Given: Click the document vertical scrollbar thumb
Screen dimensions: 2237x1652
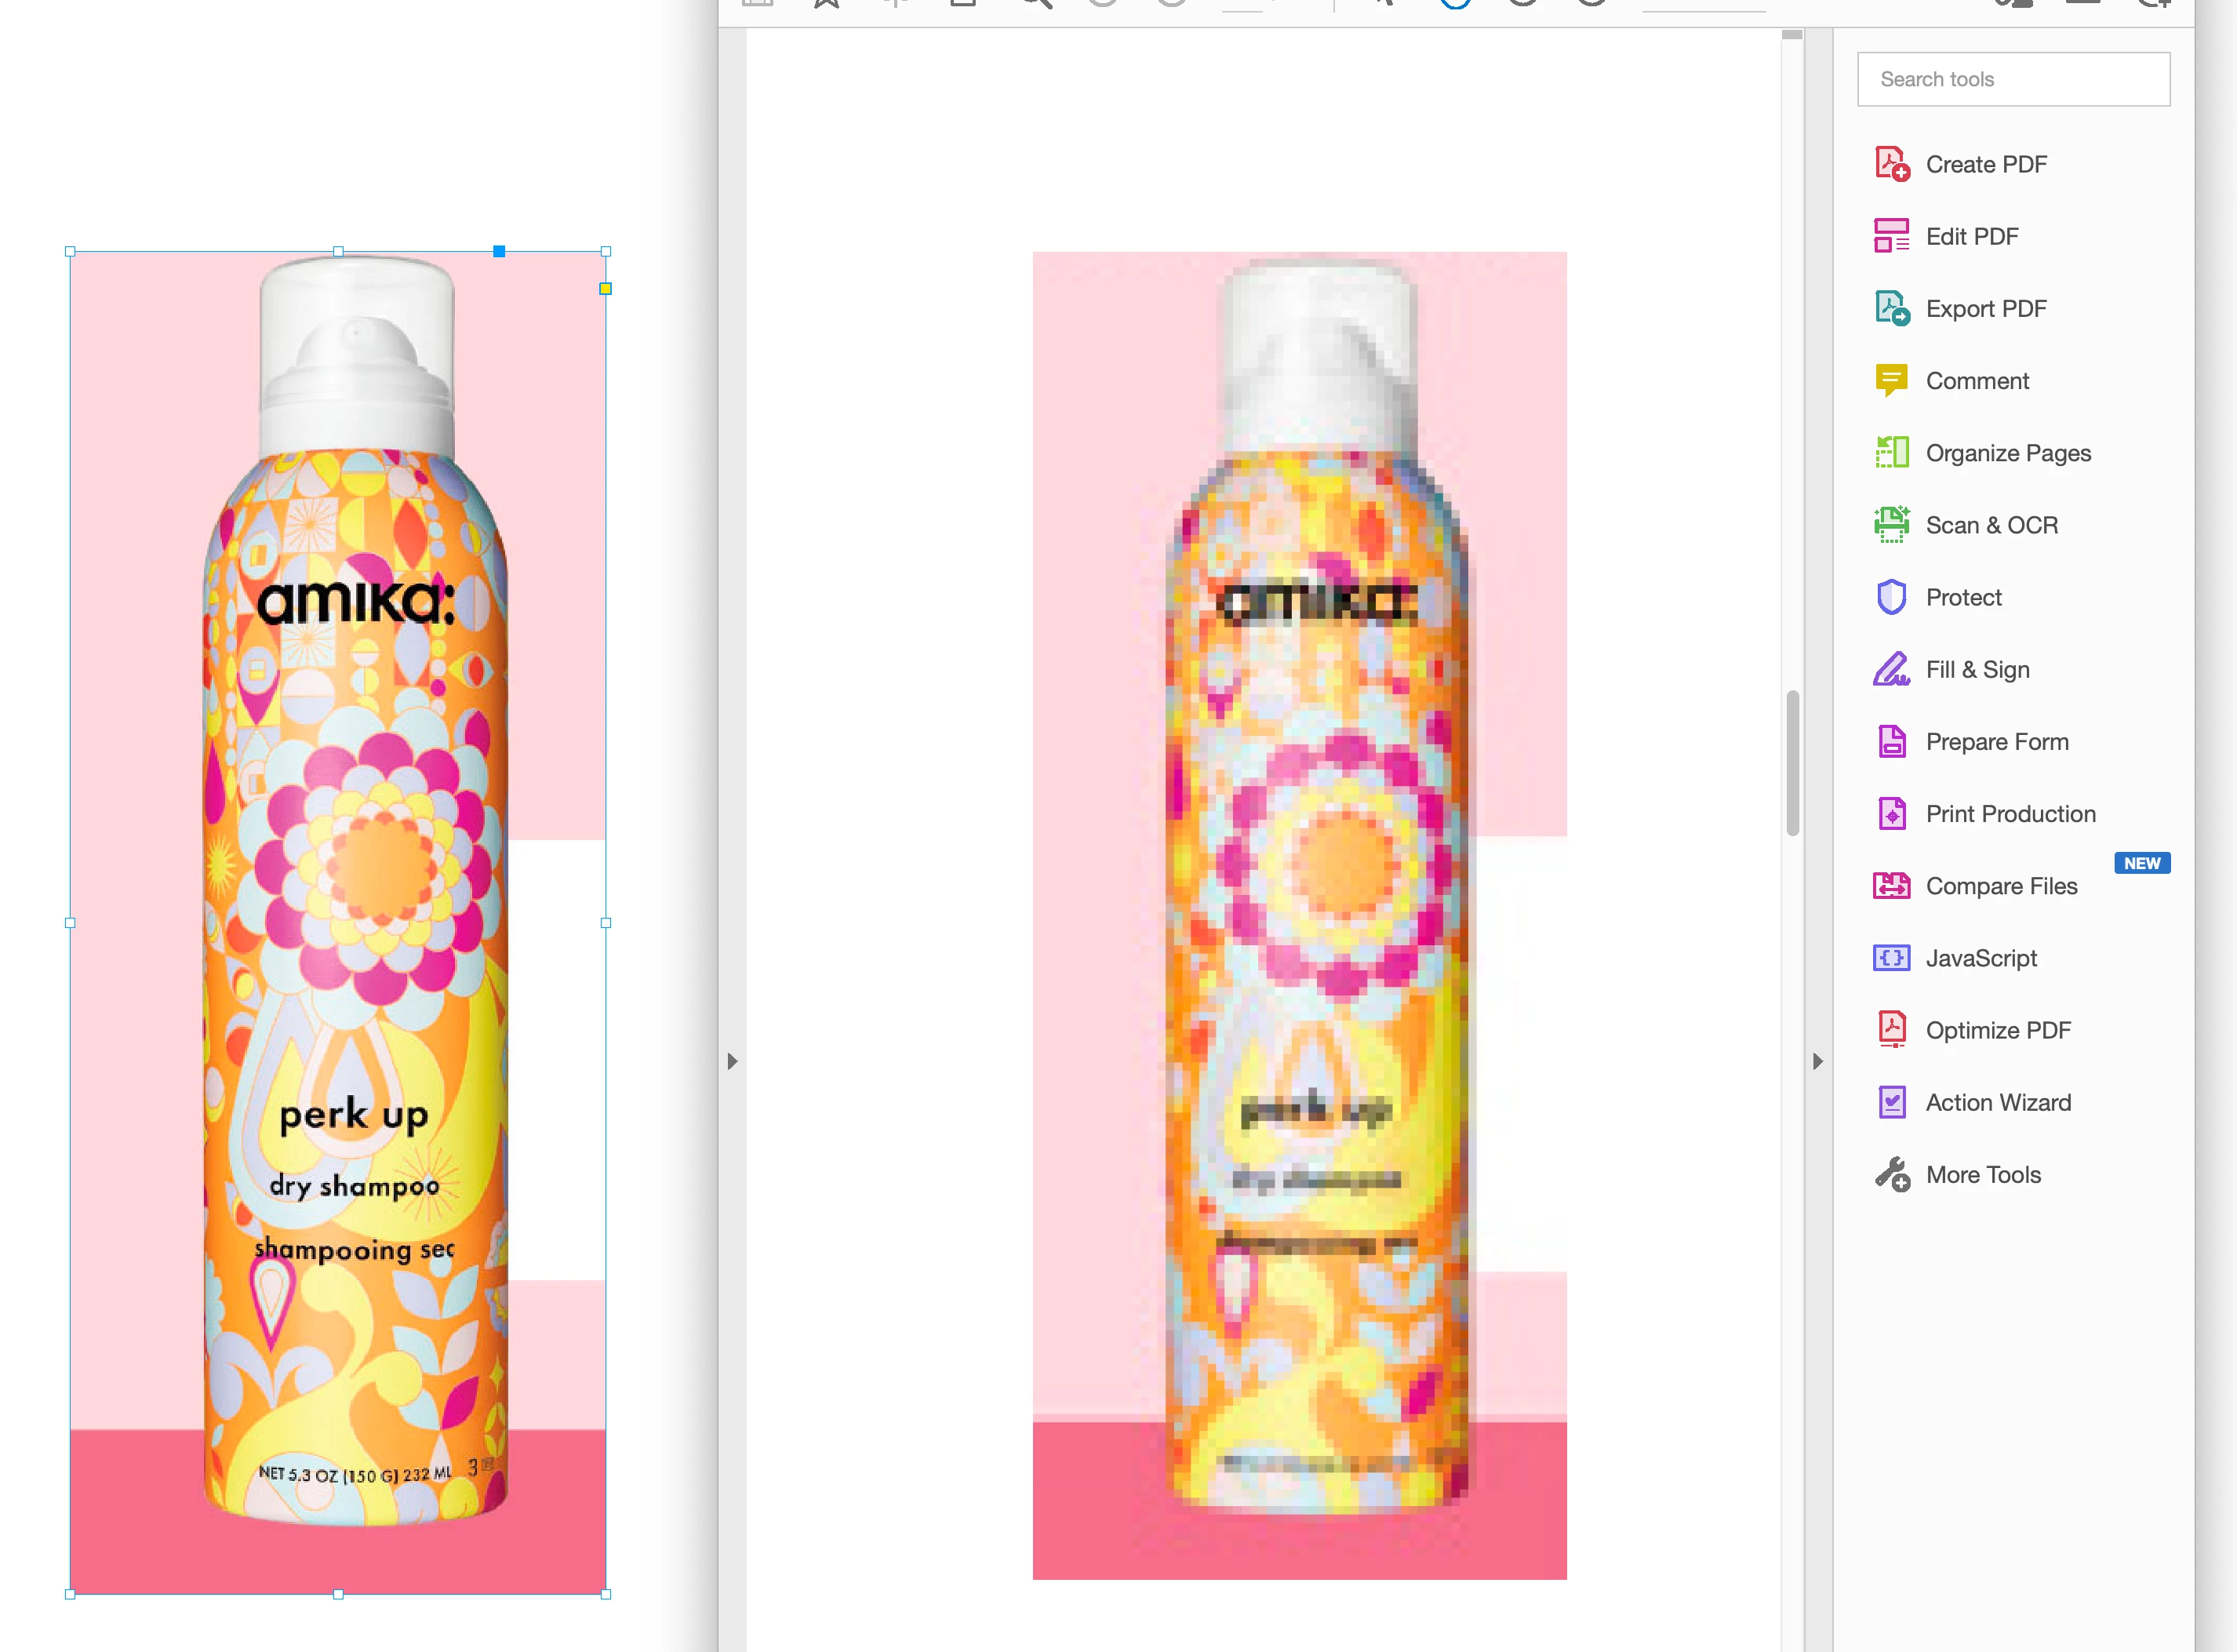Looking at the screenshot, I should coord(1792,762).
